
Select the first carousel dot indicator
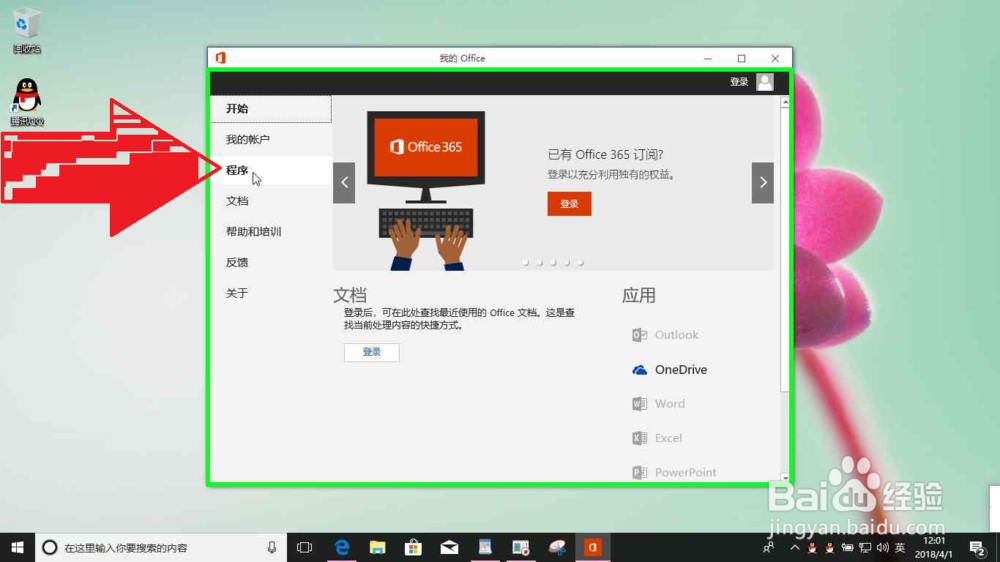pyautogui.click(x=526, y=262)
